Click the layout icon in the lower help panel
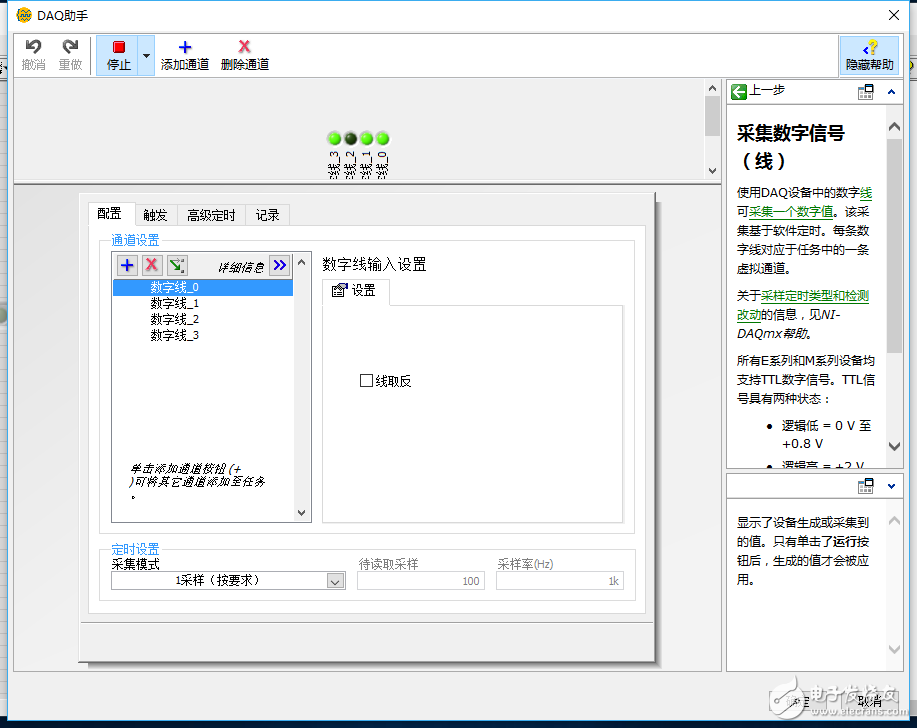The height and width of the screenshot is (728, 917). [866, 486]
